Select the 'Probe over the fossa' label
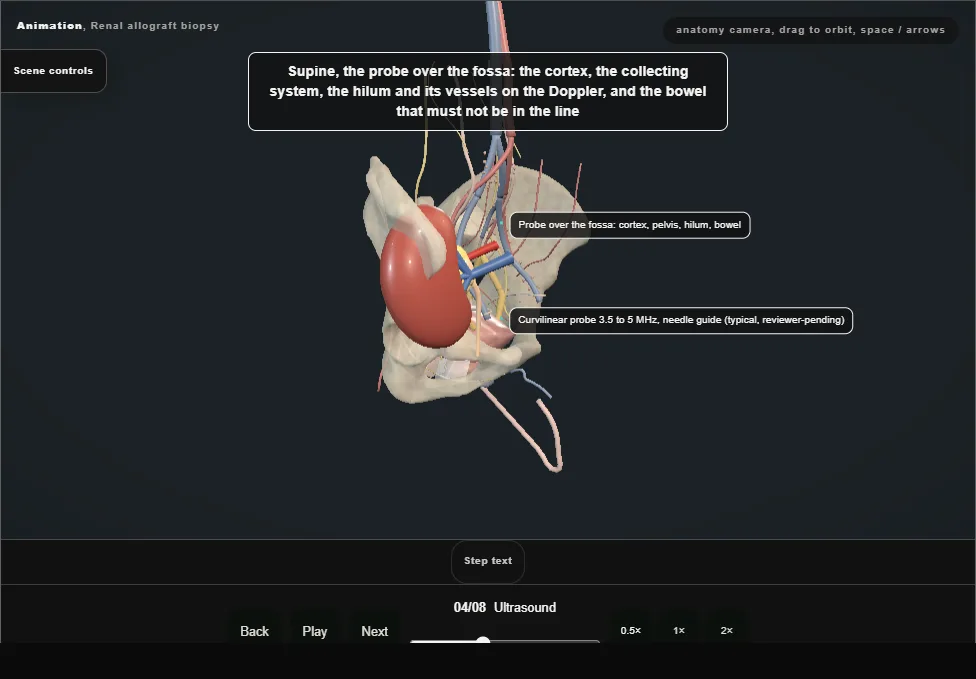The image size is (976, 679). point(630,225)
